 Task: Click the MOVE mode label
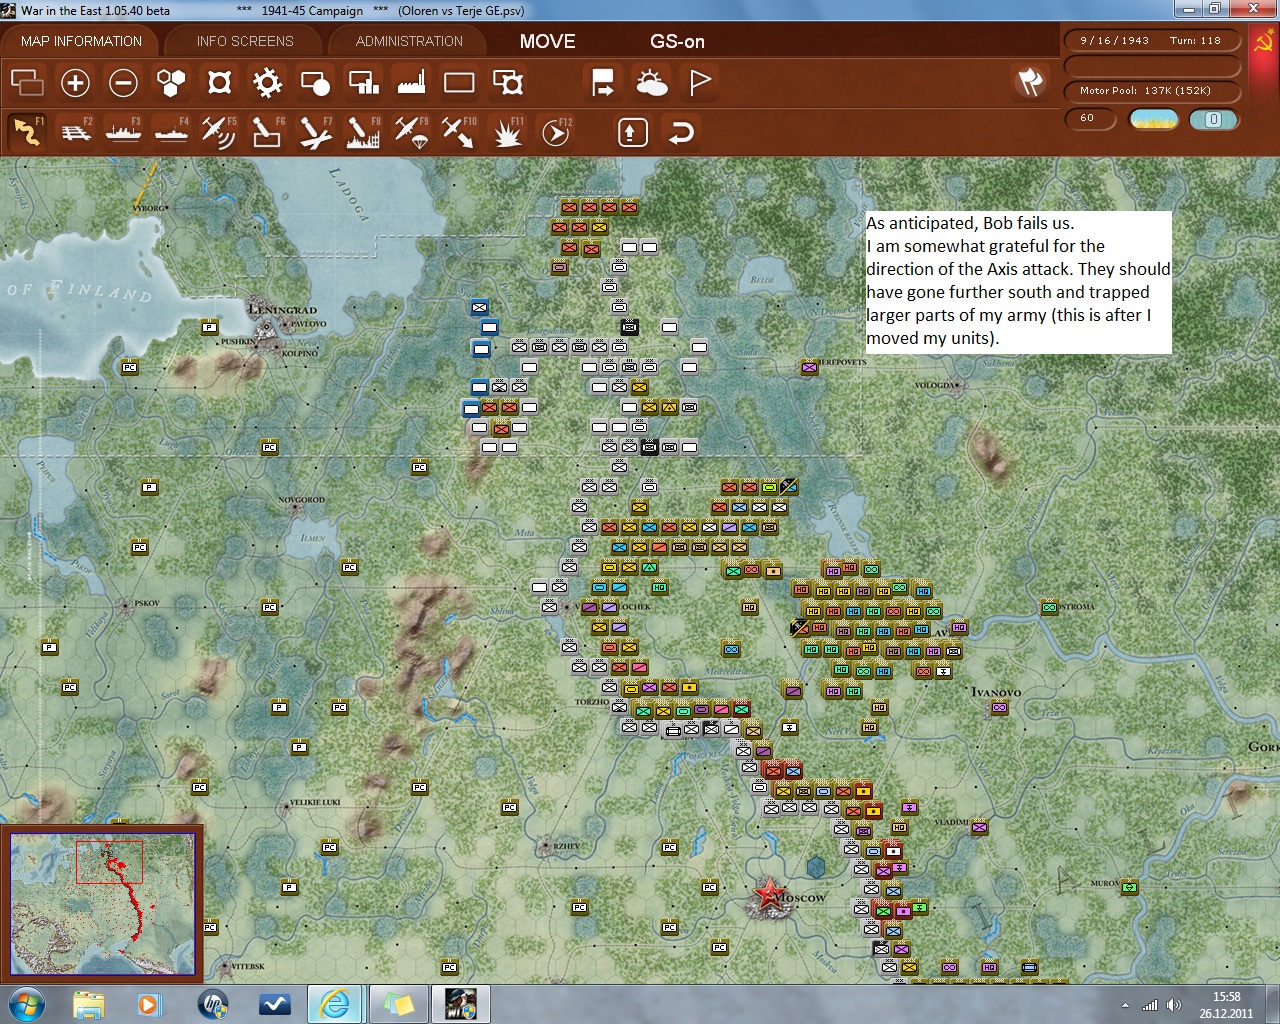pos(547,41)
